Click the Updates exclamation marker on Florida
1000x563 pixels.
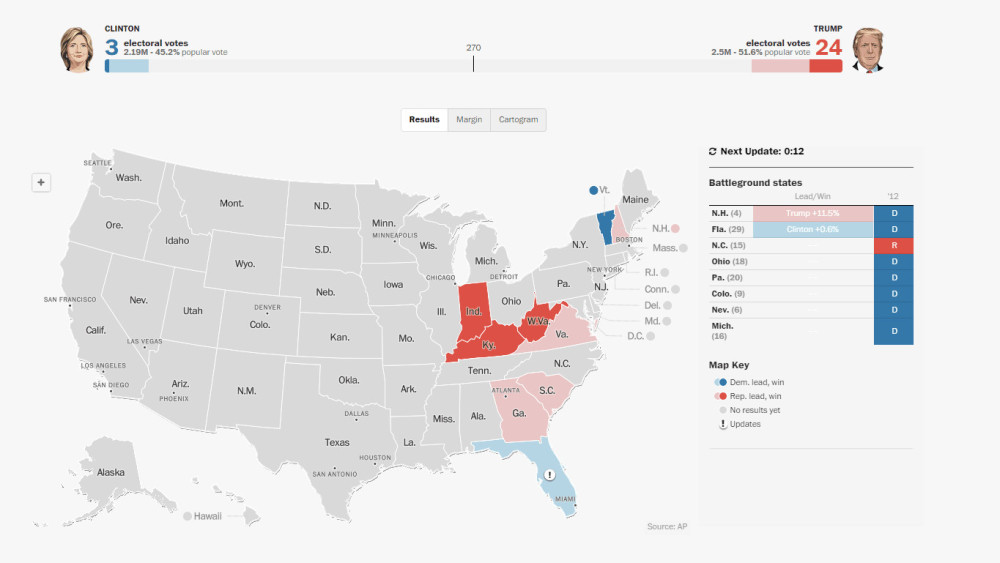[x=549, y=476]
